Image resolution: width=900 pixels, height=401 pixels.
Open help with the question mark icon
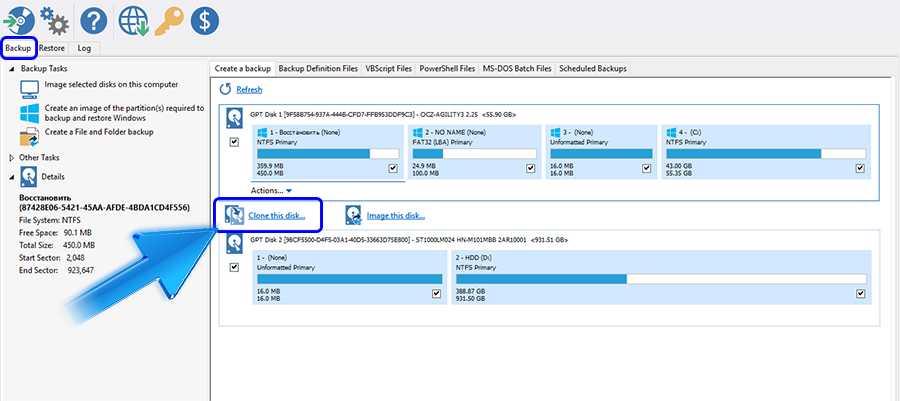(94, 19)
